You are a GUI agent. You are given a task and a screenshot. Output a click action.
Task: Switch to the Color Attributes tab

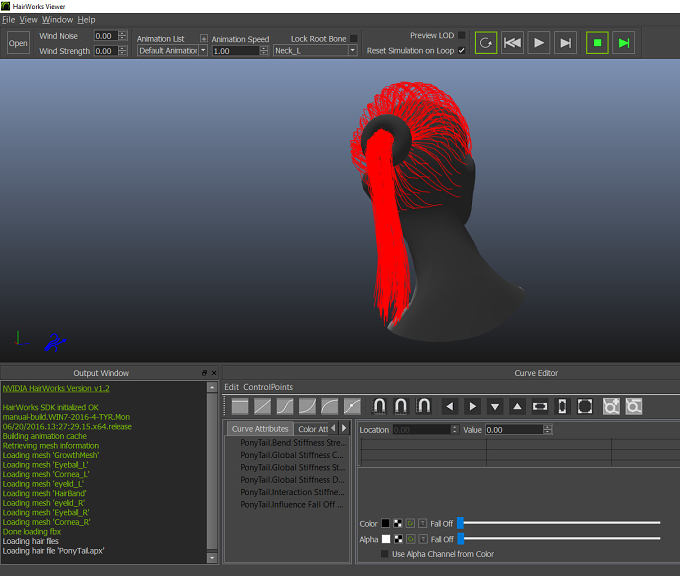click(312, 429)
